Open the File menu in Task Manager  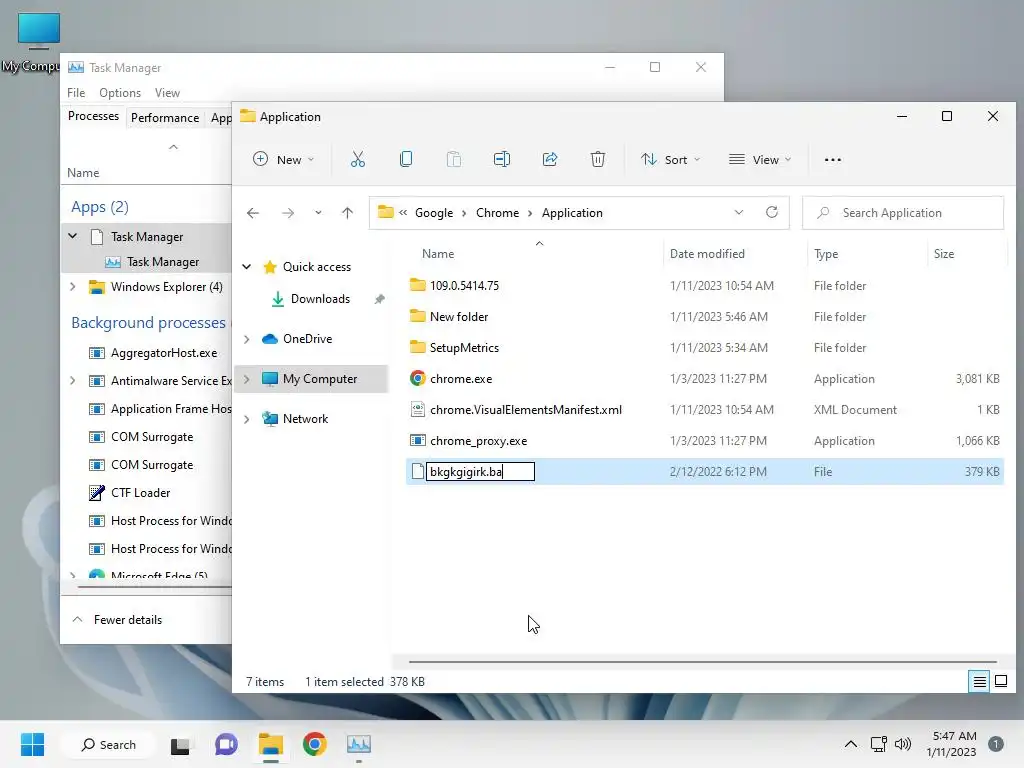(76, 93)
